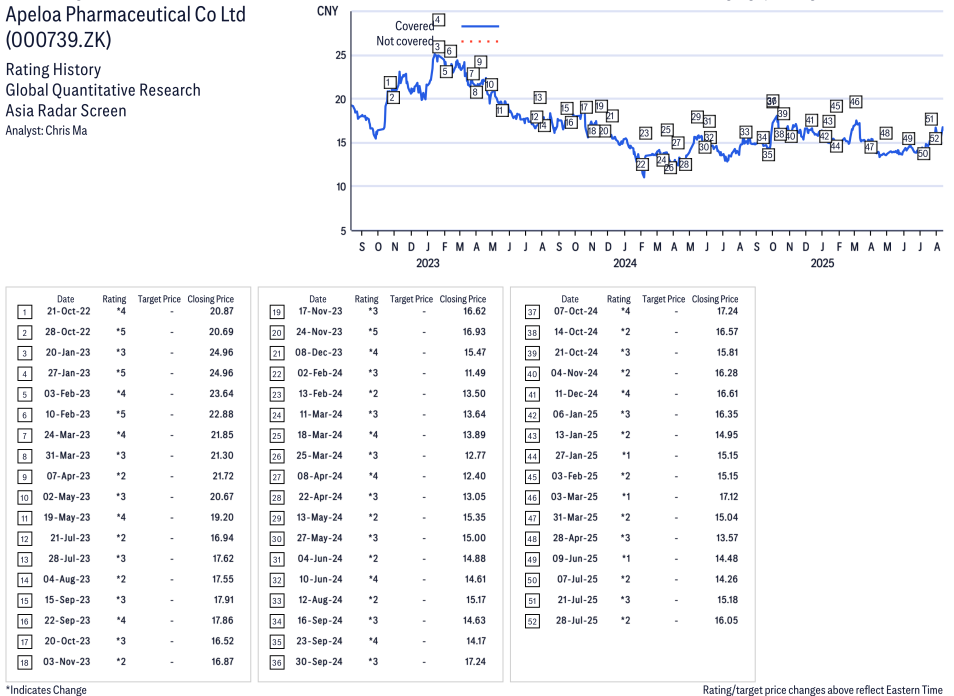
Task: Pick chart marker 33 on the price chart
Action: coord(745,132)
